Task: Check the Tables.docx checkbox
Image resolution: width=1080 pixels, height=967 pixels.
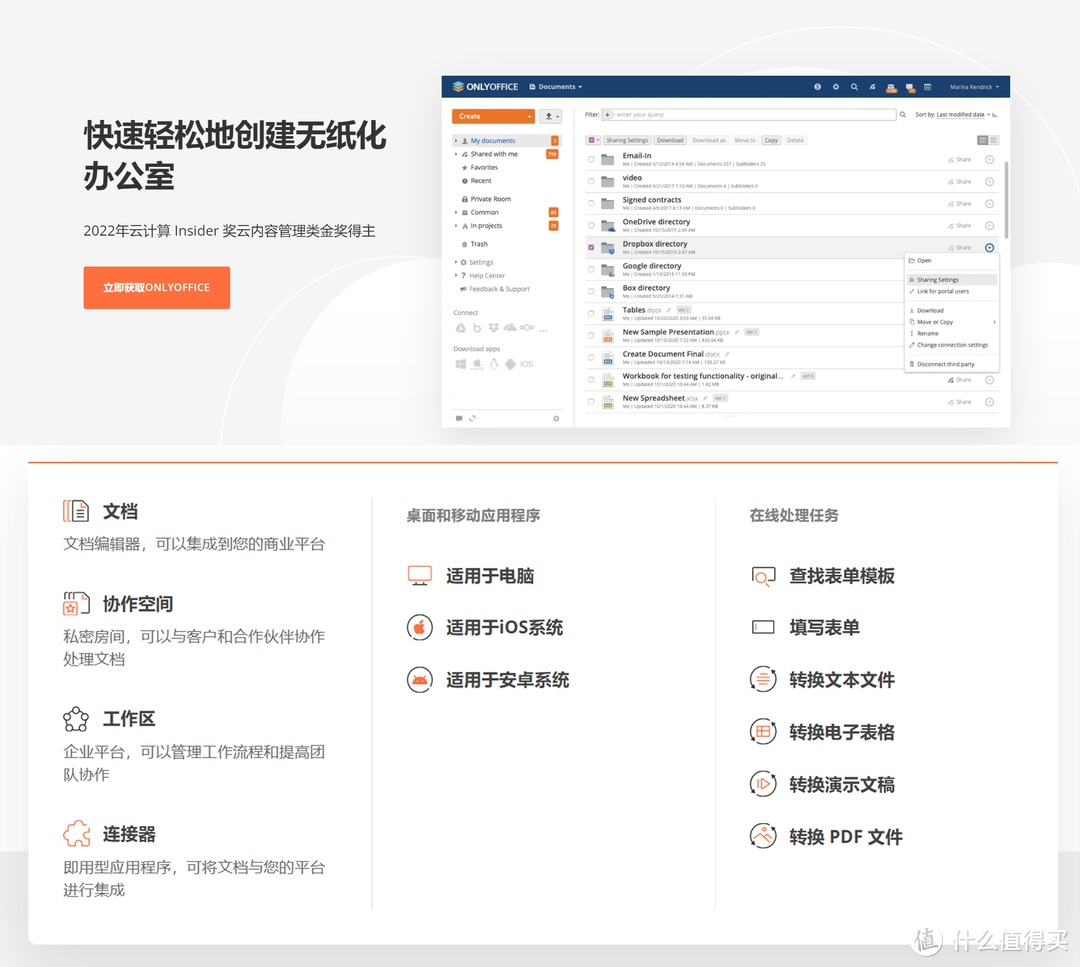Action: tap(591, 313)
